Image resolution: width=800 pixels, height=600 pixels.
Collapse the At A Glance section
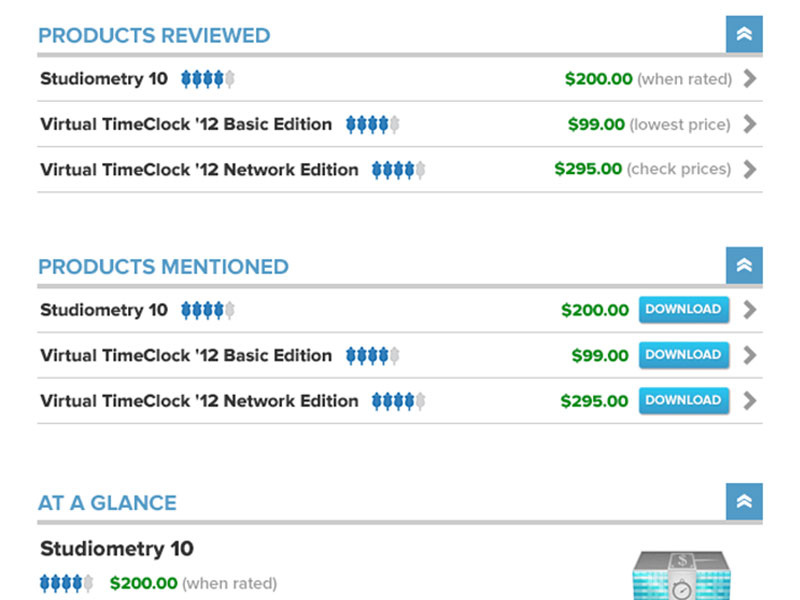click(744, 501)
